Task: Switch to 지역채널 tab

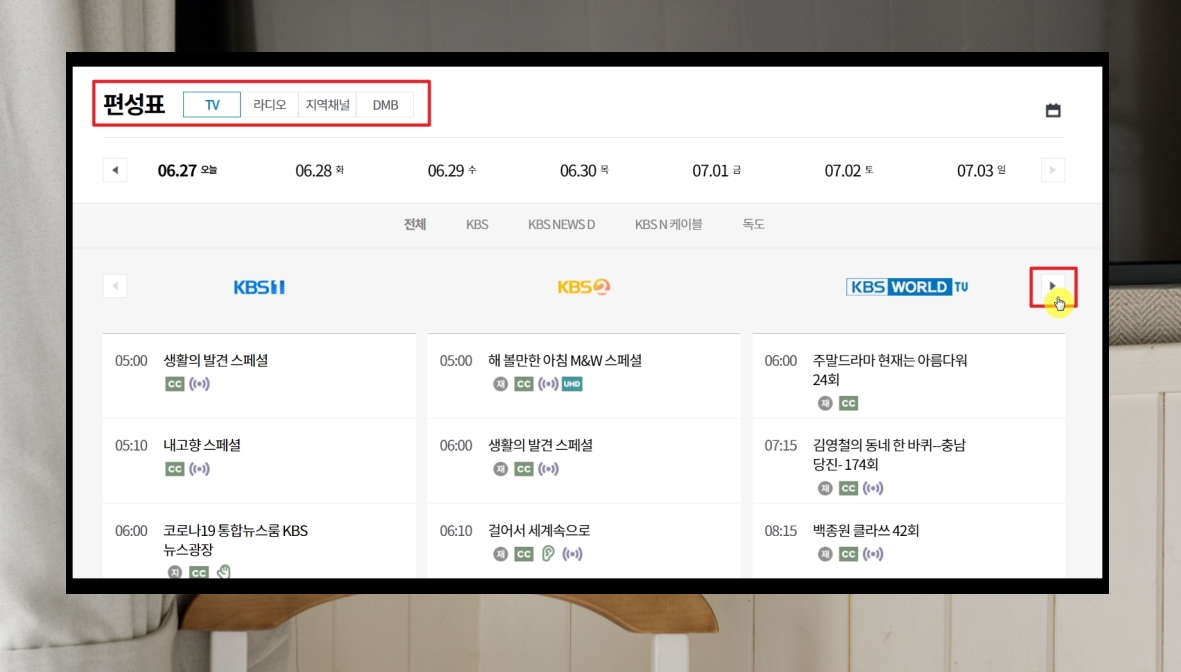Action: click(328, 105)
